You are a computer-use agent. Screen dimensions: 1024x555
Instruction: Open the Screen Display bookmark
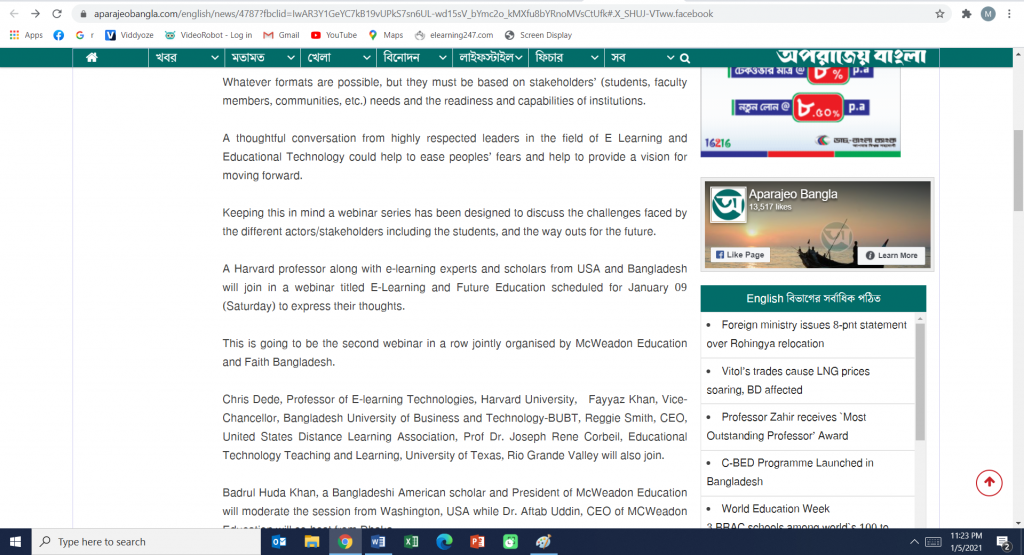click(538, 35)
